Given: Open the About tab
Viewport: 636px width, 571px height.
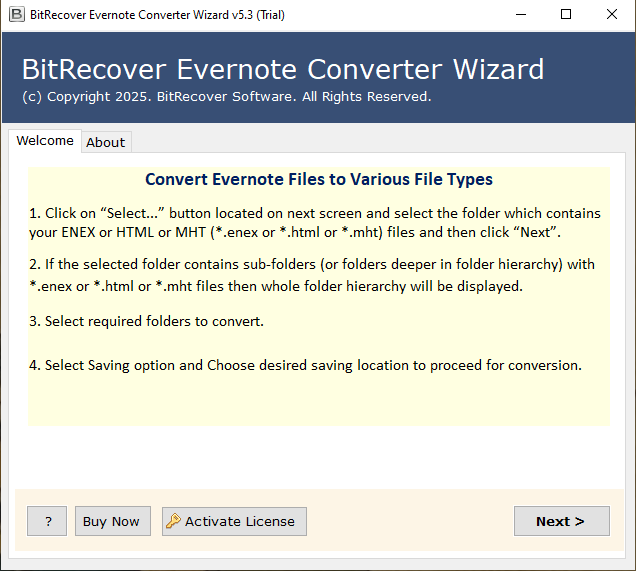Looking at the screenshot, I should tap(105, 142).
